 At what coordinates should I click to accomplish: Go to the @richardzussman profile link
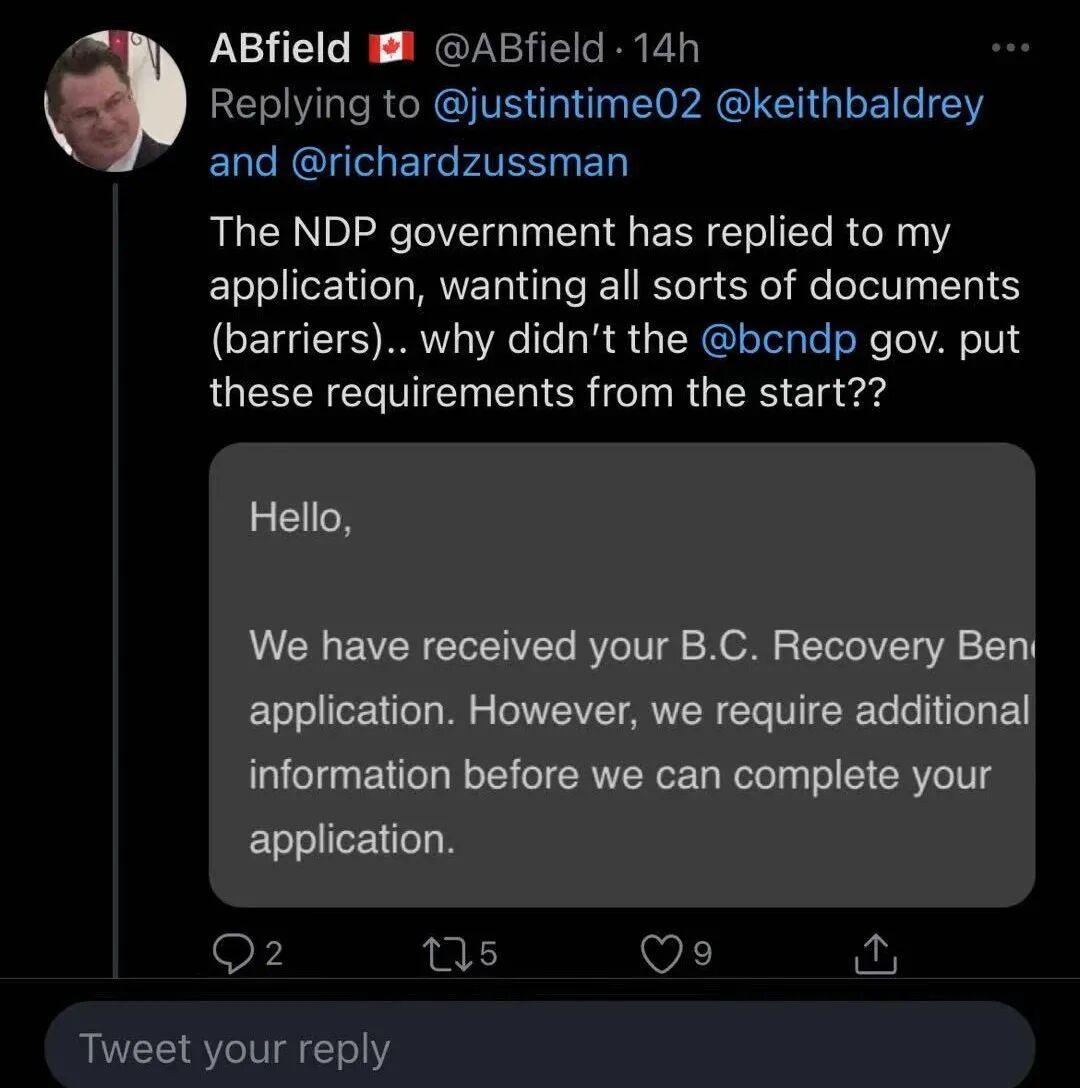(x=459, y=162)
